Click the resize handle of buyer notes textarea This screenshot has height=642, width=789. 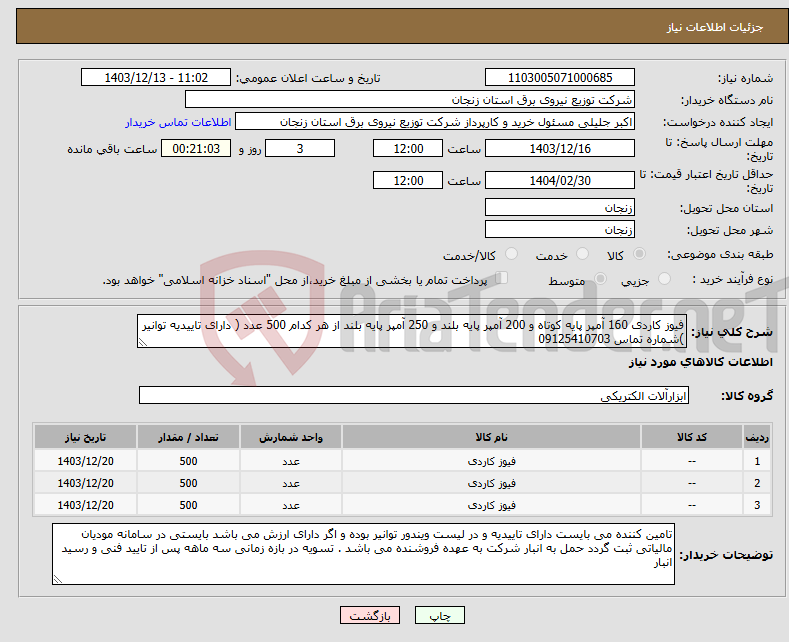(57, 580)
